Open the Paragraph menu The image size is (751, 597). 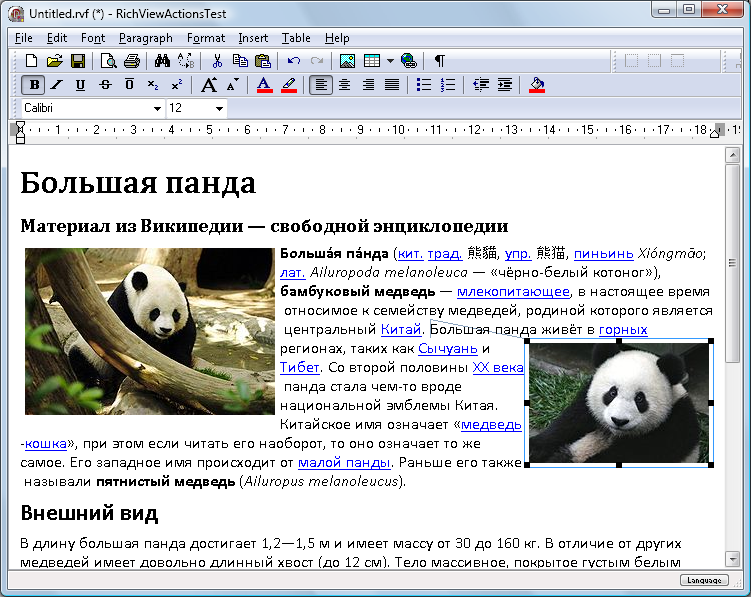tap(145, 38)
